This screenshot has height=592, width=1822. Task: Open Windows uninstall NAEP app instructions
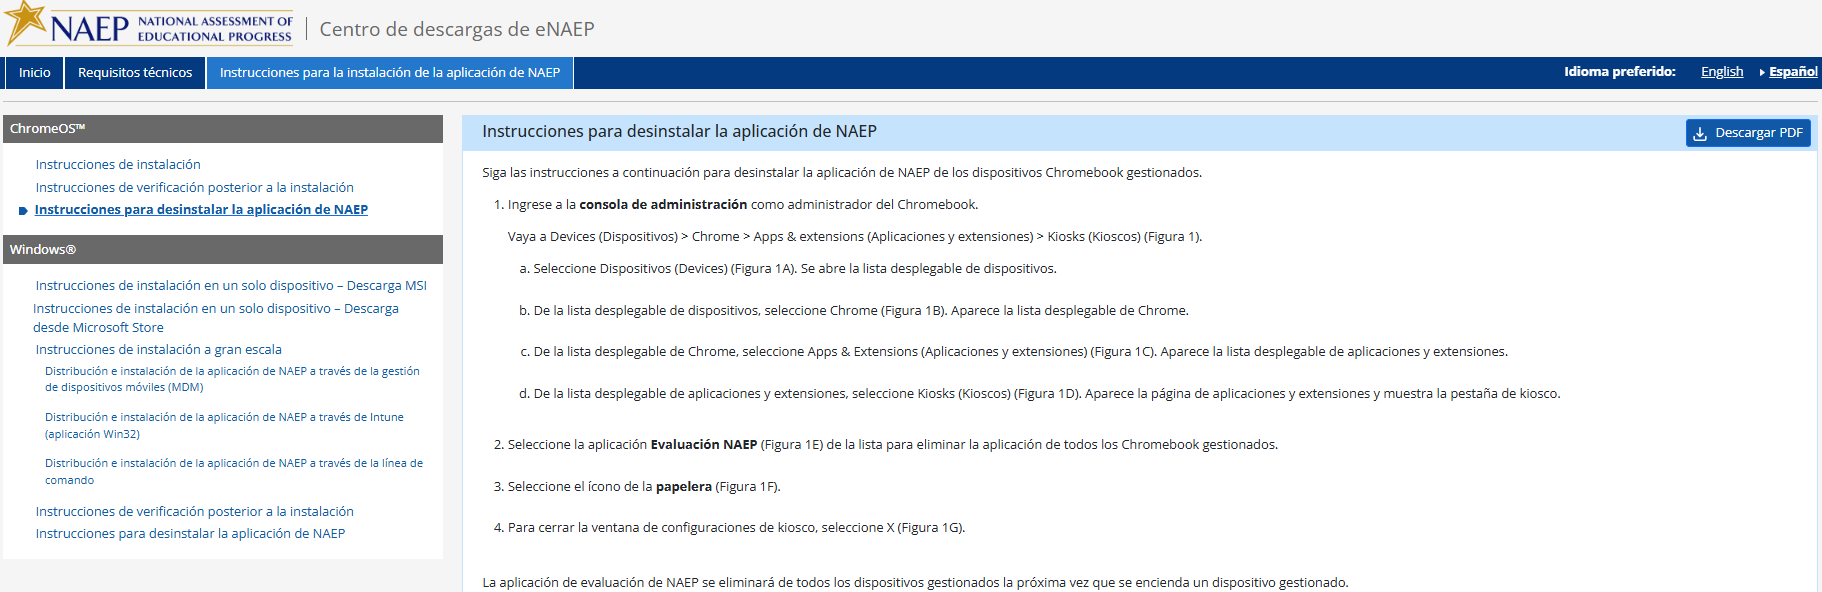pyautogui.click(x=190, y=534)
